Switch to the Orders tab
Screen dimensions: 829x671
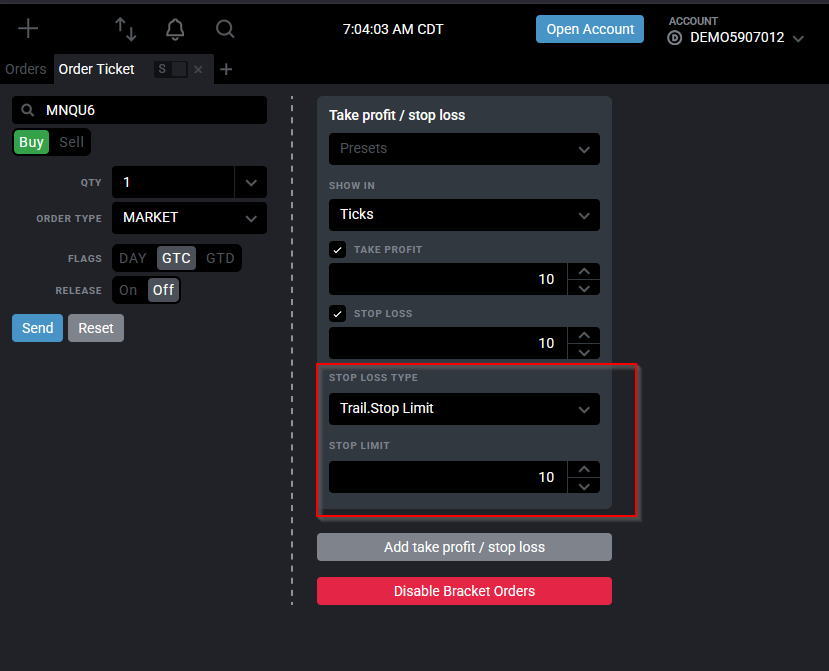tap(25, 69)
